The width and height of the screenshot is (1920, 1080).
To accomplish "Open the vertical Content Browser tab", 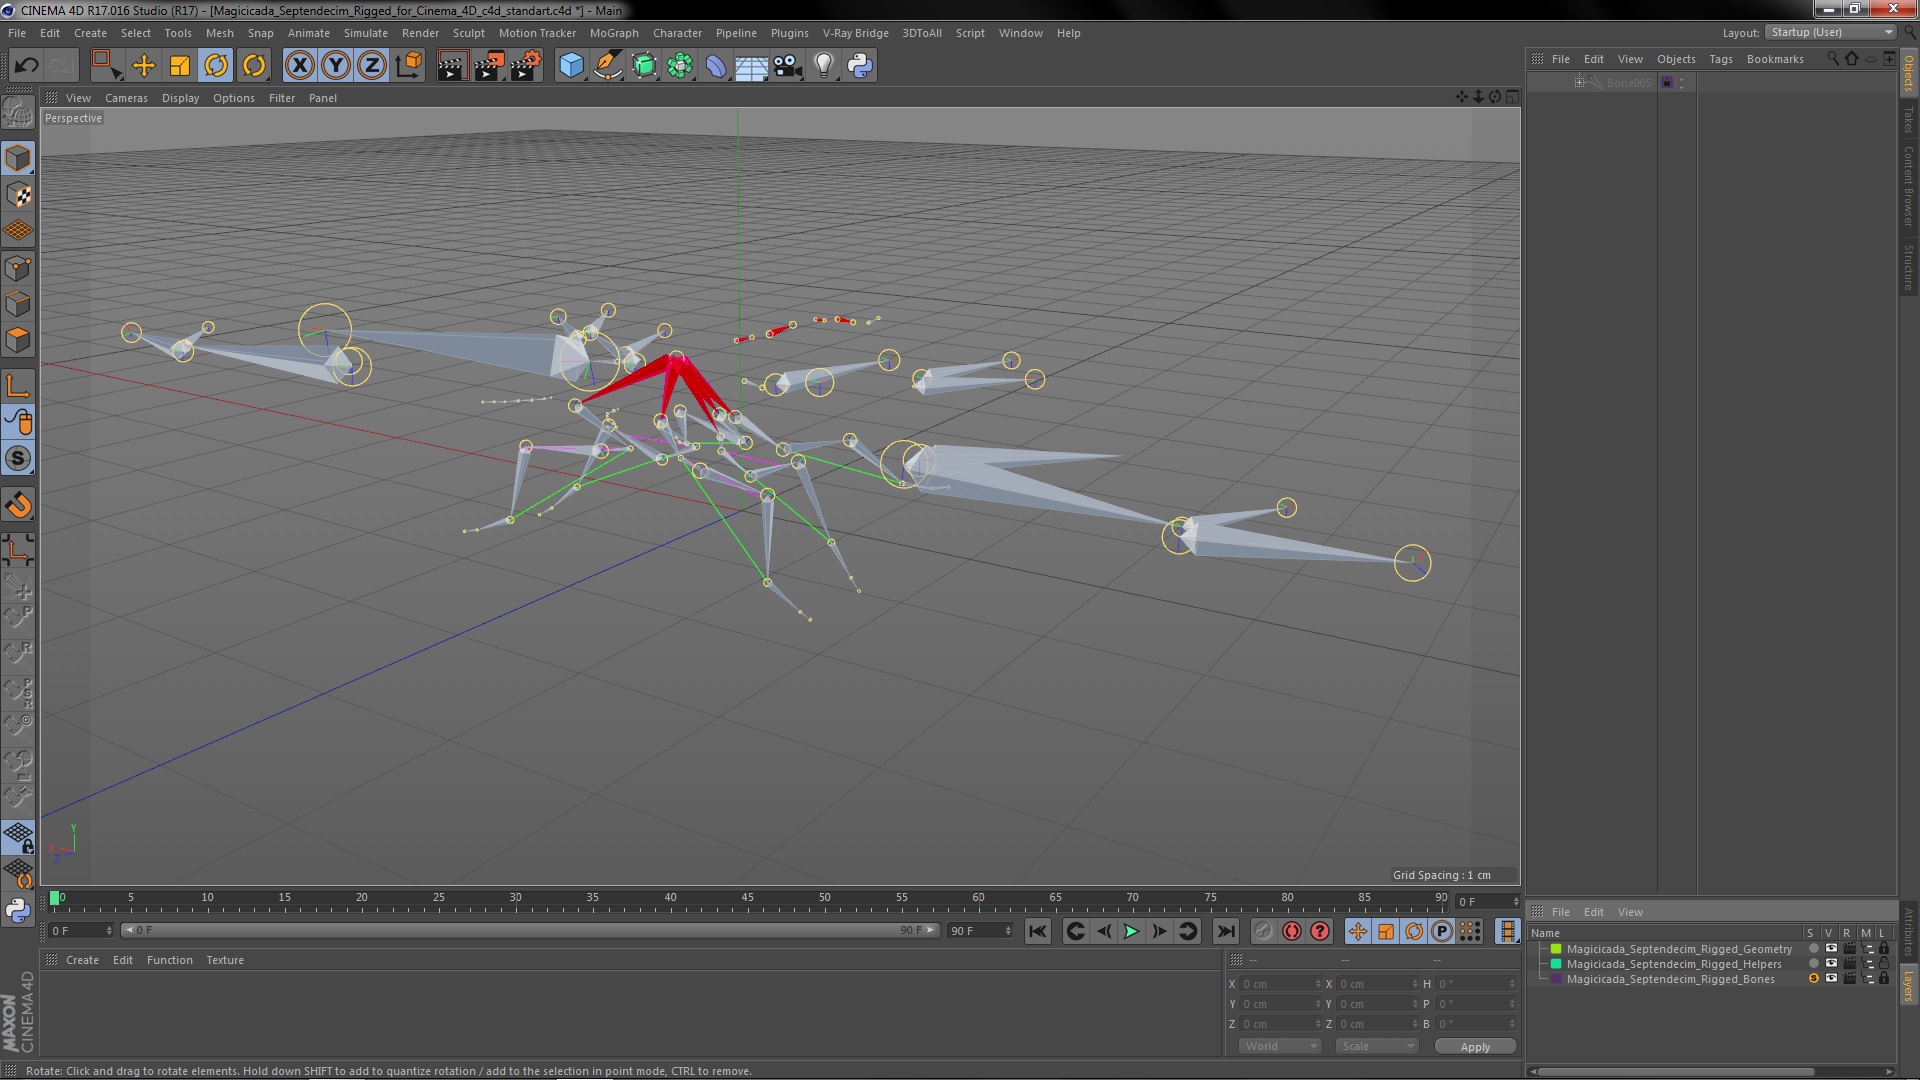I will tap(1909, 186).
